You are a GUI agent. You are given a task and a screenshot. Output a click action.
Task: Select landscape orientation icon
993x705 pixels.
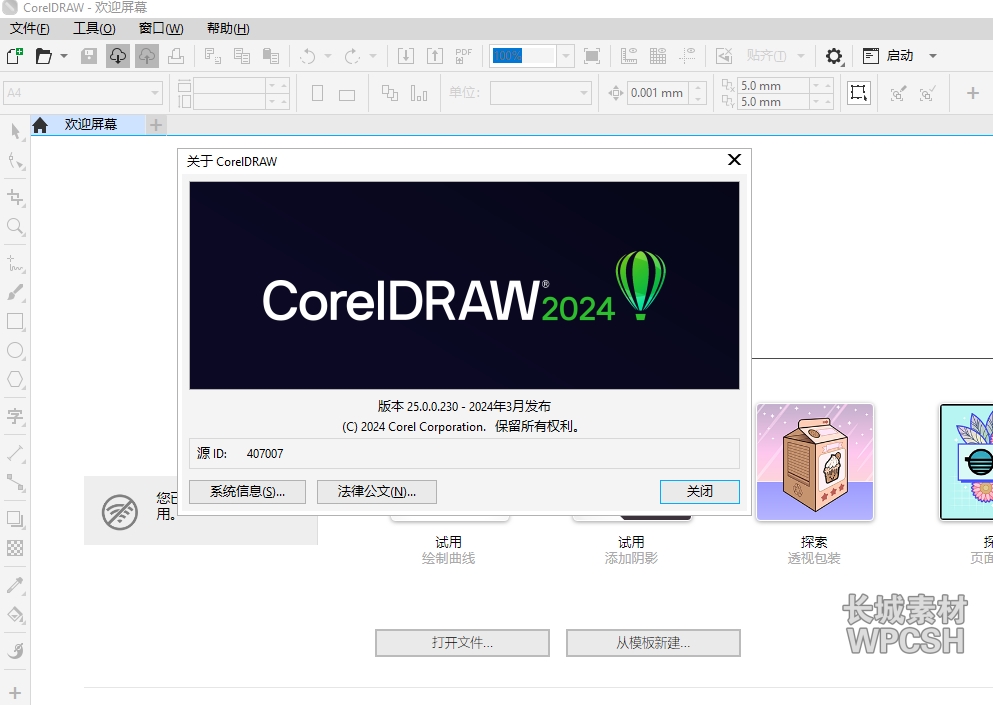coord(346,95)
